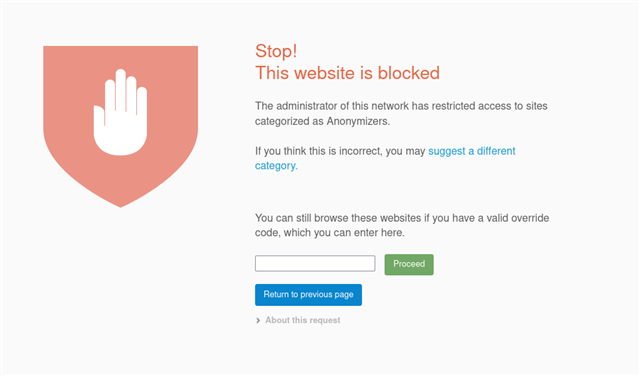
Task: Click the red shield warning icon
Action: [x=120, y=127]
